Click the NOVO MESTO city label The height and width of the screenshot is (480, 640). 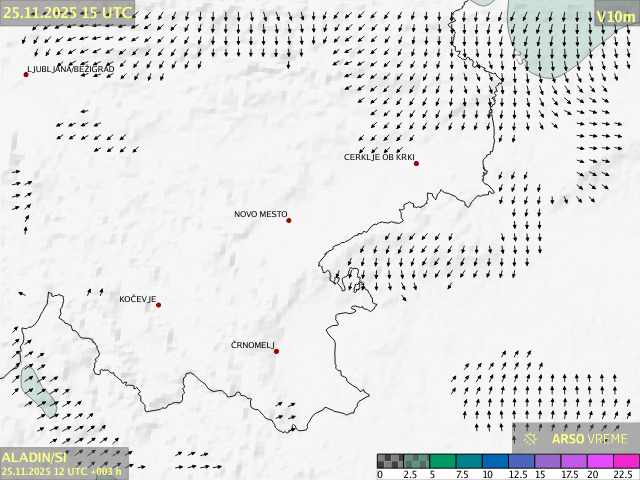coord(260,214)
